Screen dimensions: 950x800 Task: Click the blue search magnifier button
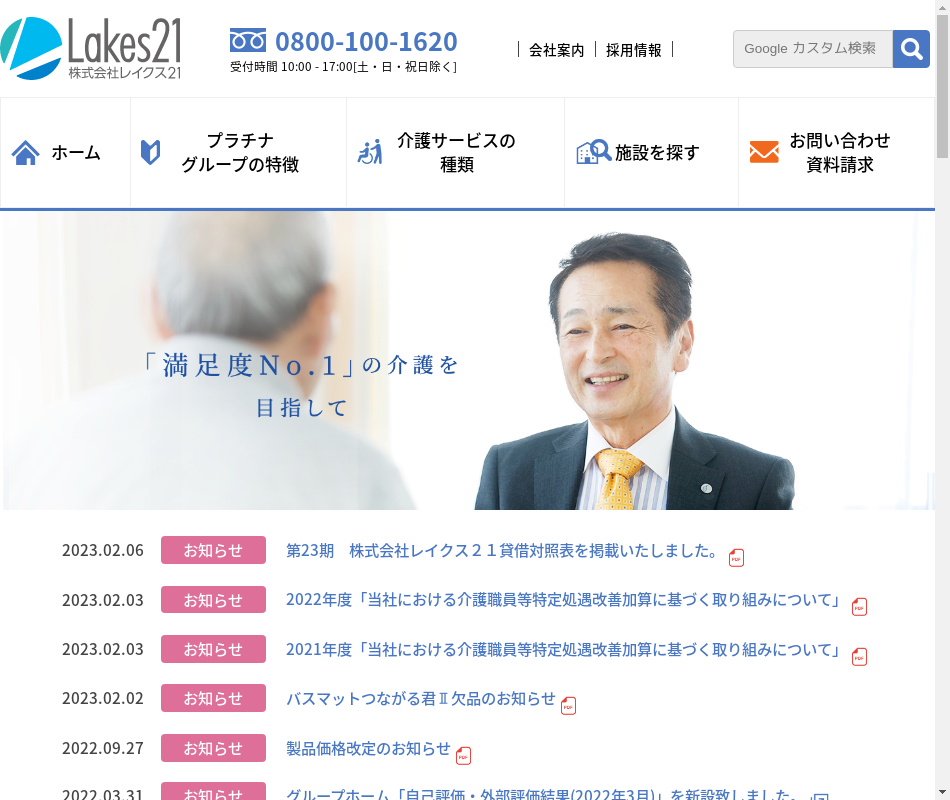tap(911, 48)
